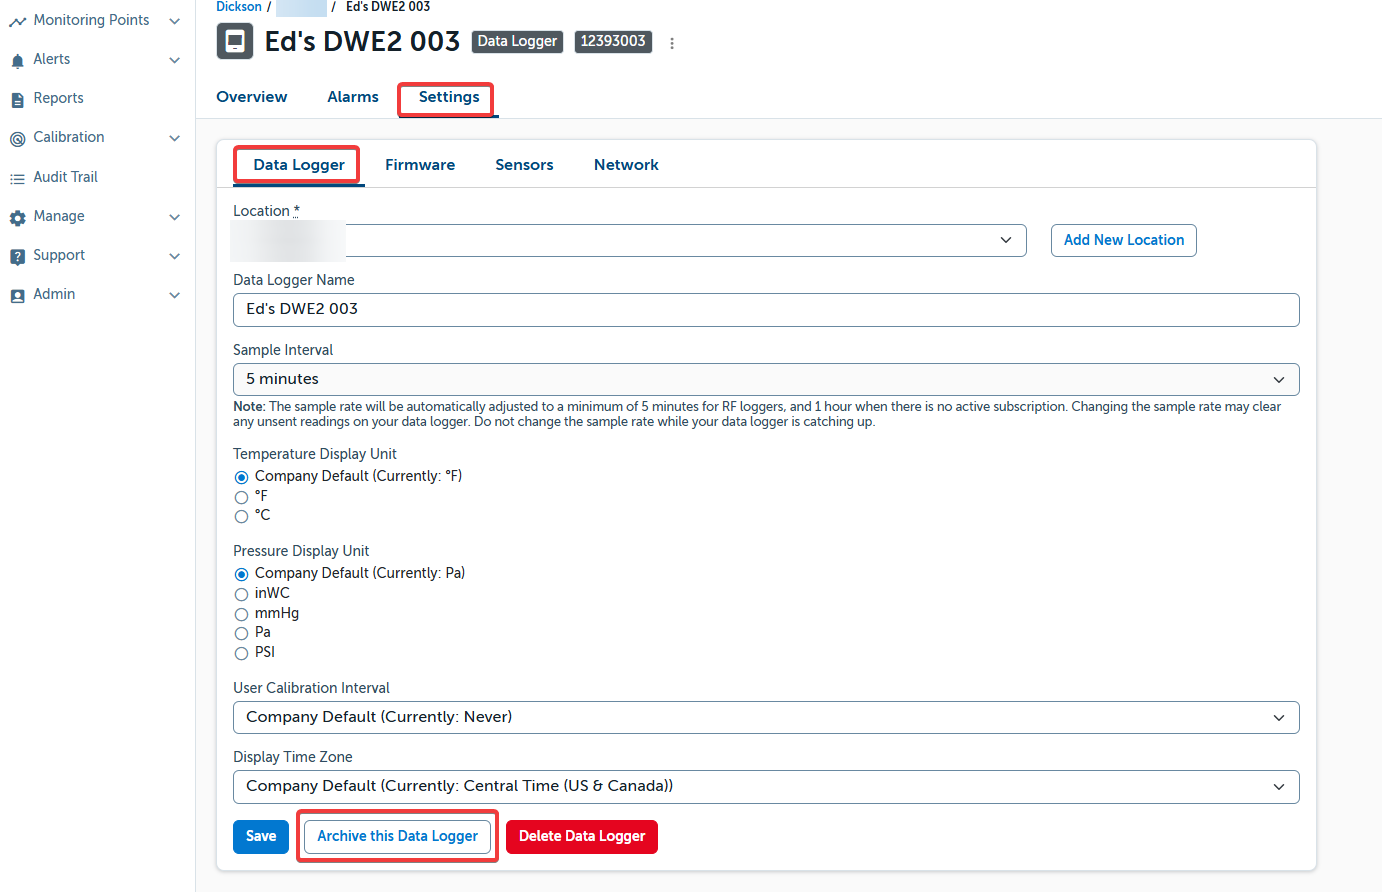Click the Support question mark icon

tap(17, 257)
